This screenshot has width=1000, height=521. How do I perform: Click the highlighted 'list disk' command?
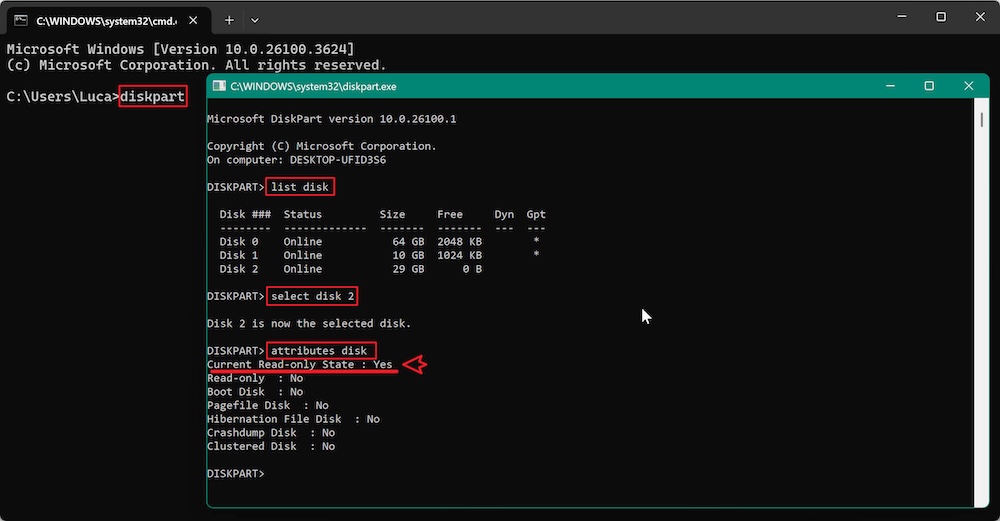[301, 187]
